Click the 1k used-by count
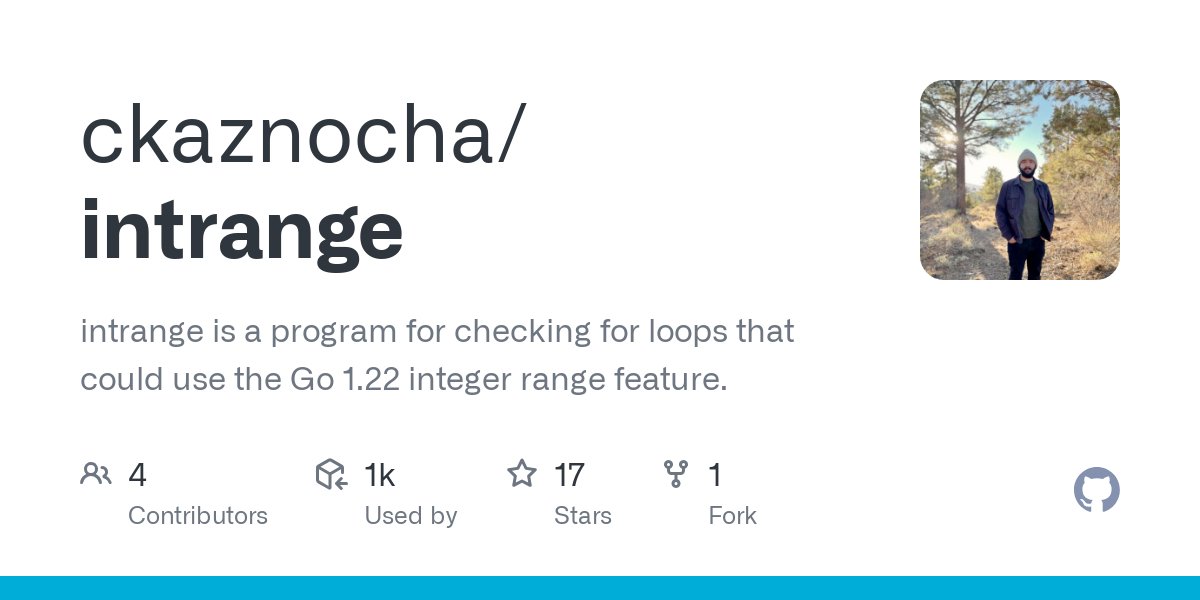This screenshot has height=600, width=1200. coord(380,475)
